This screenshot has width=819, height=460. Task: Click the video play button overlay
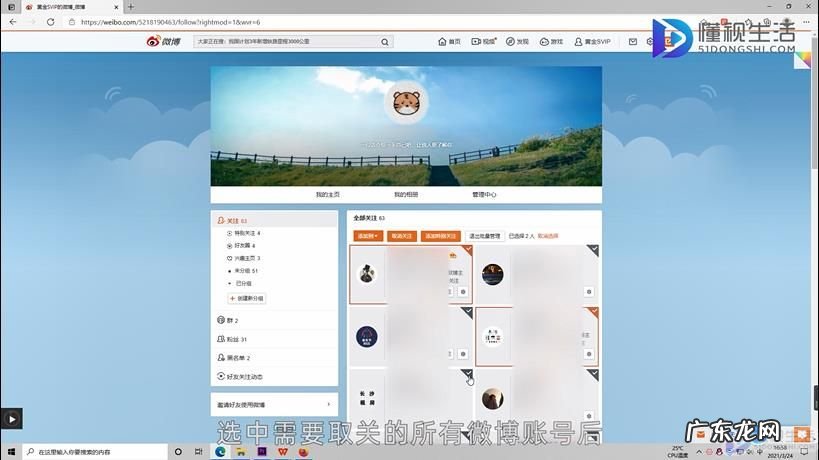pyautogui.click(x=11, y=419)
